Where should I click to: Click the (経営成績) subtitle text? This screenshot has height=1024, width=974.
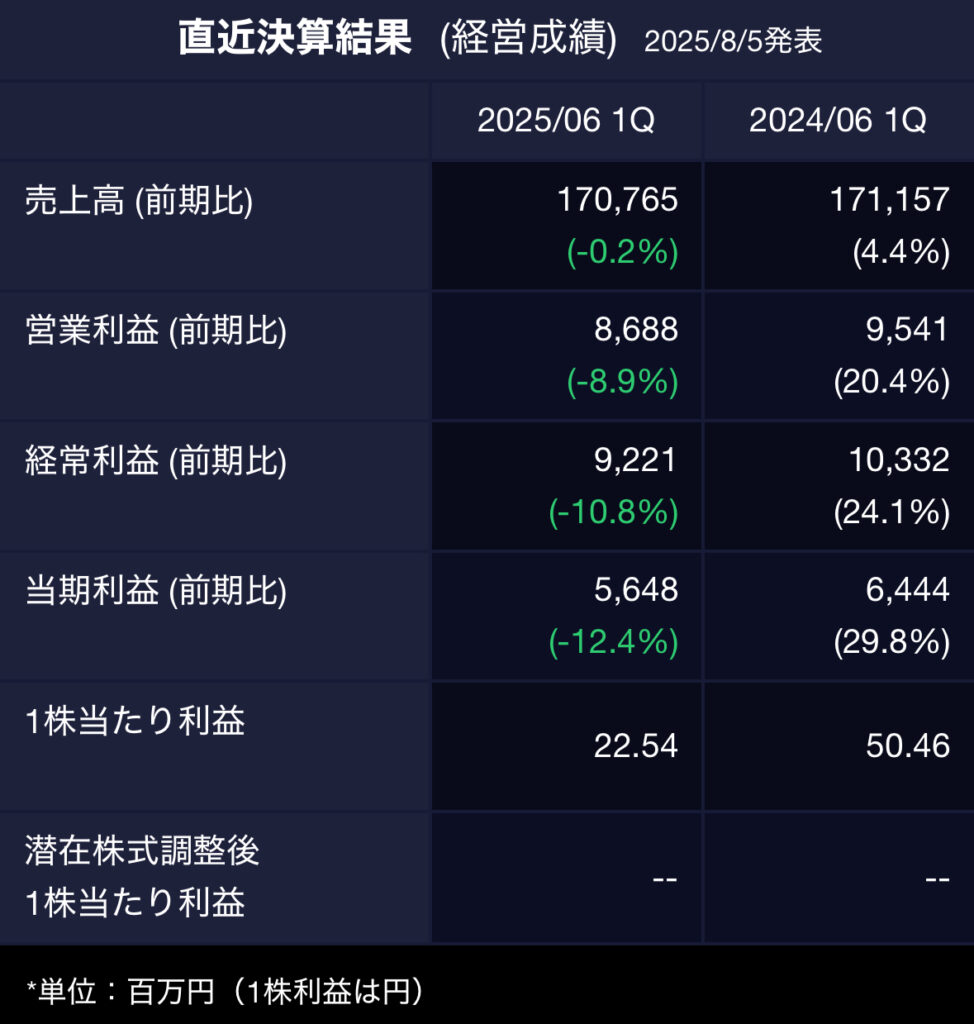528,39
